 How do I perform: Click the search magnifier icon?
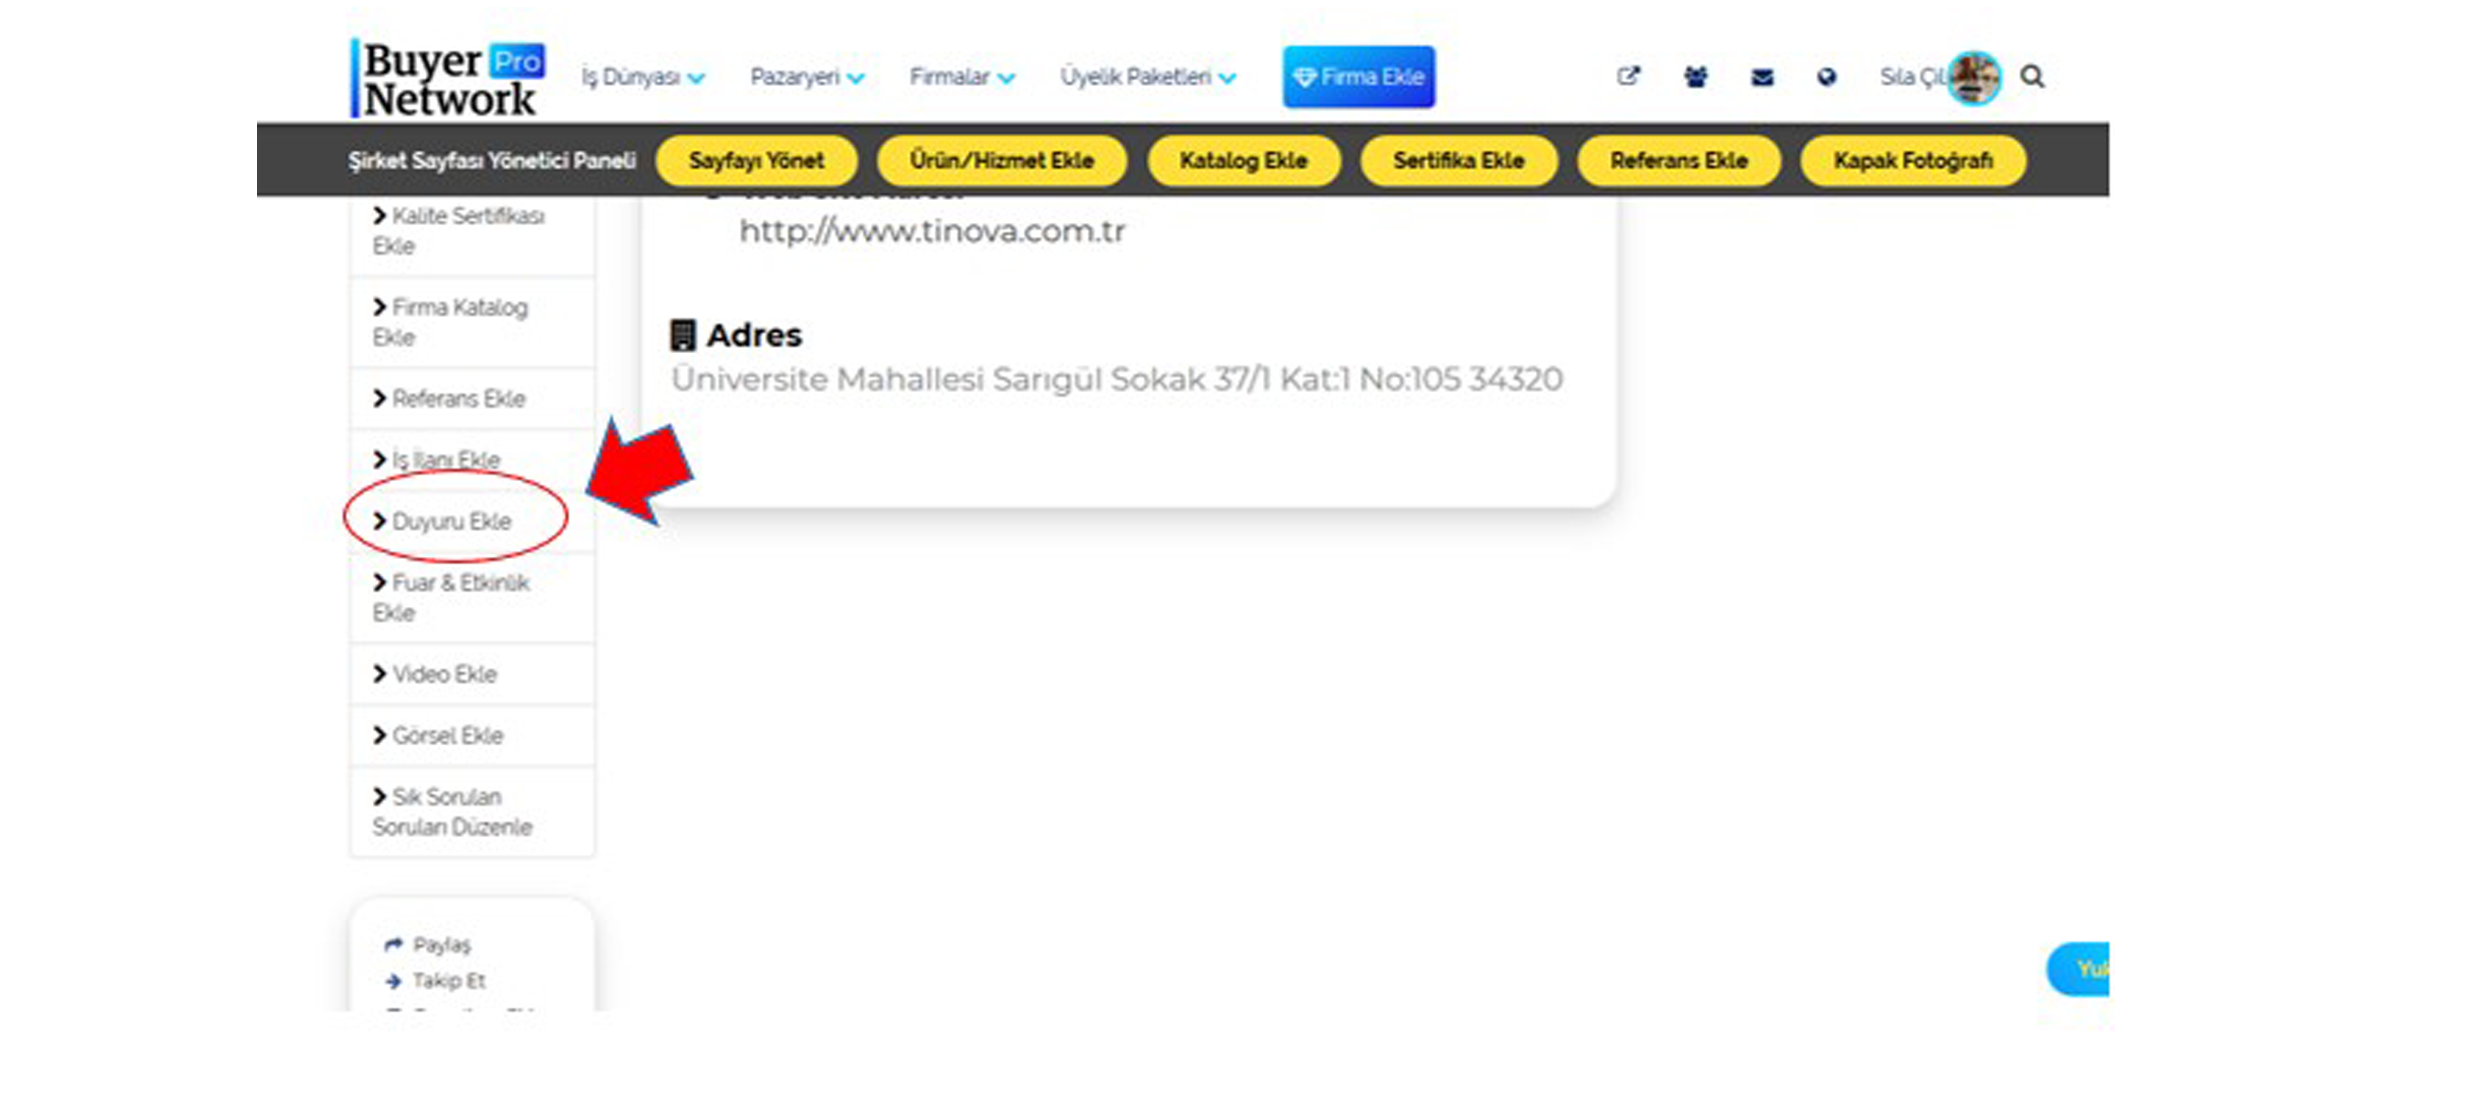point(2032,77)
